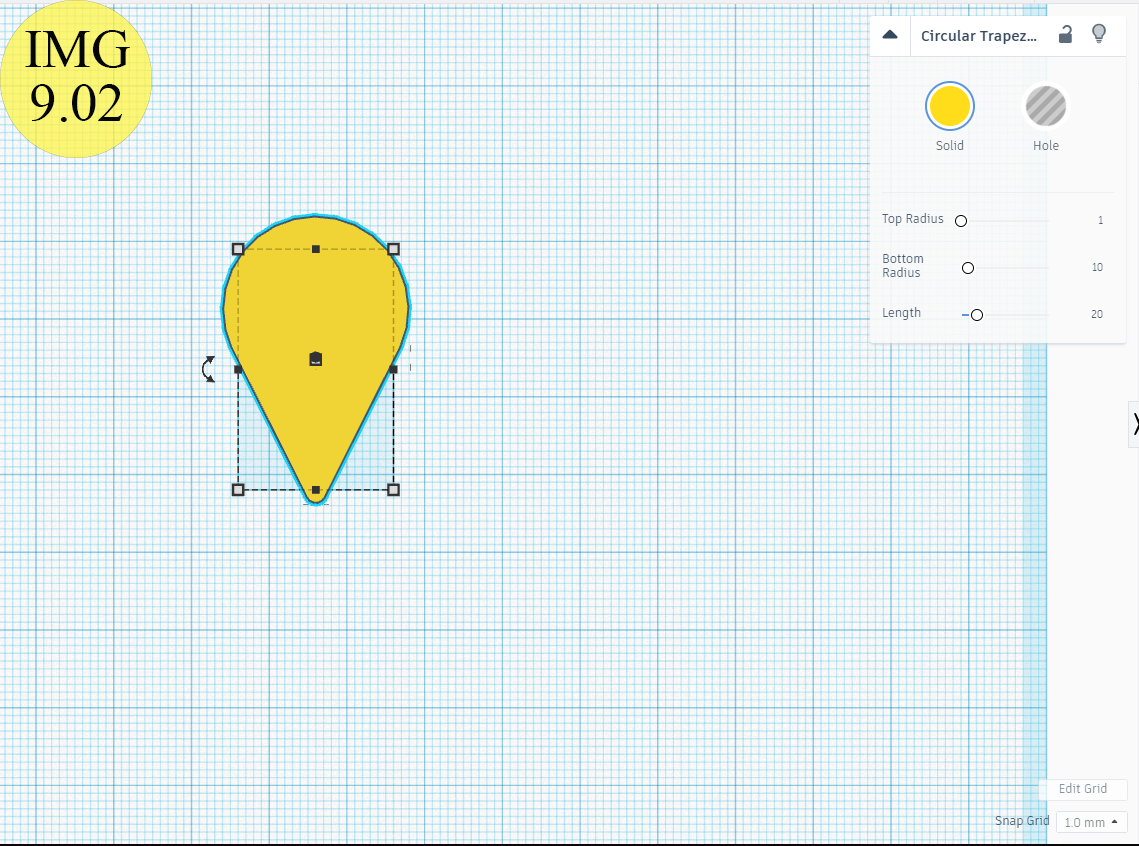Viewport: 1139px width, 846px height.
Task: Click the Bottom Radius slider handle
Action: pos(968,268)
